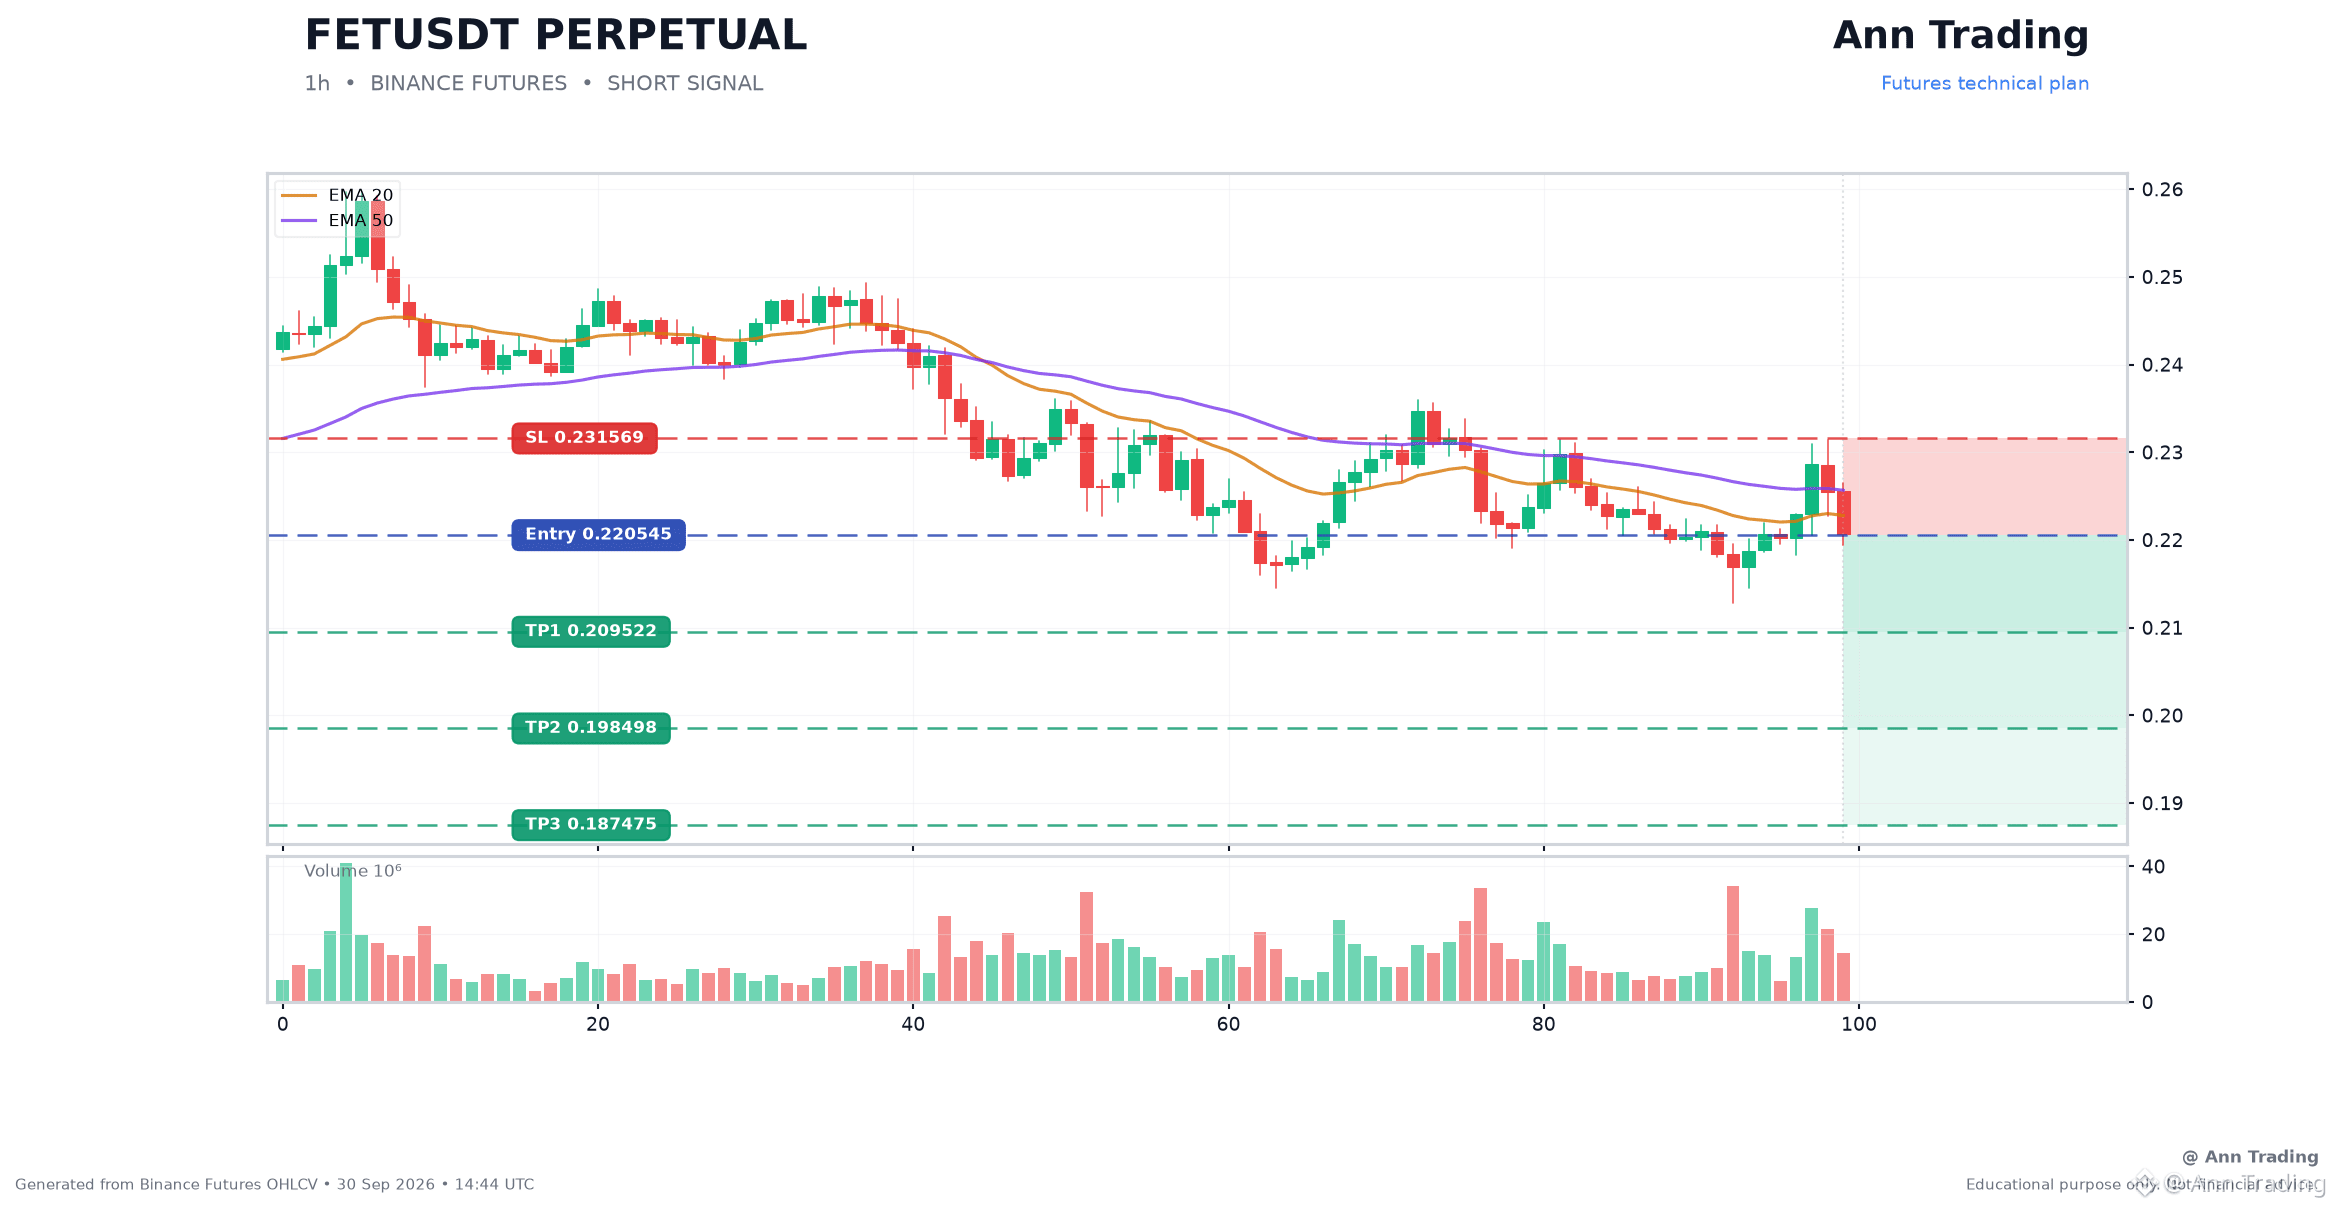Click the 60 tick on x-axis
This screenshot has height=1208, width=2334.
click(1228, 1024)
